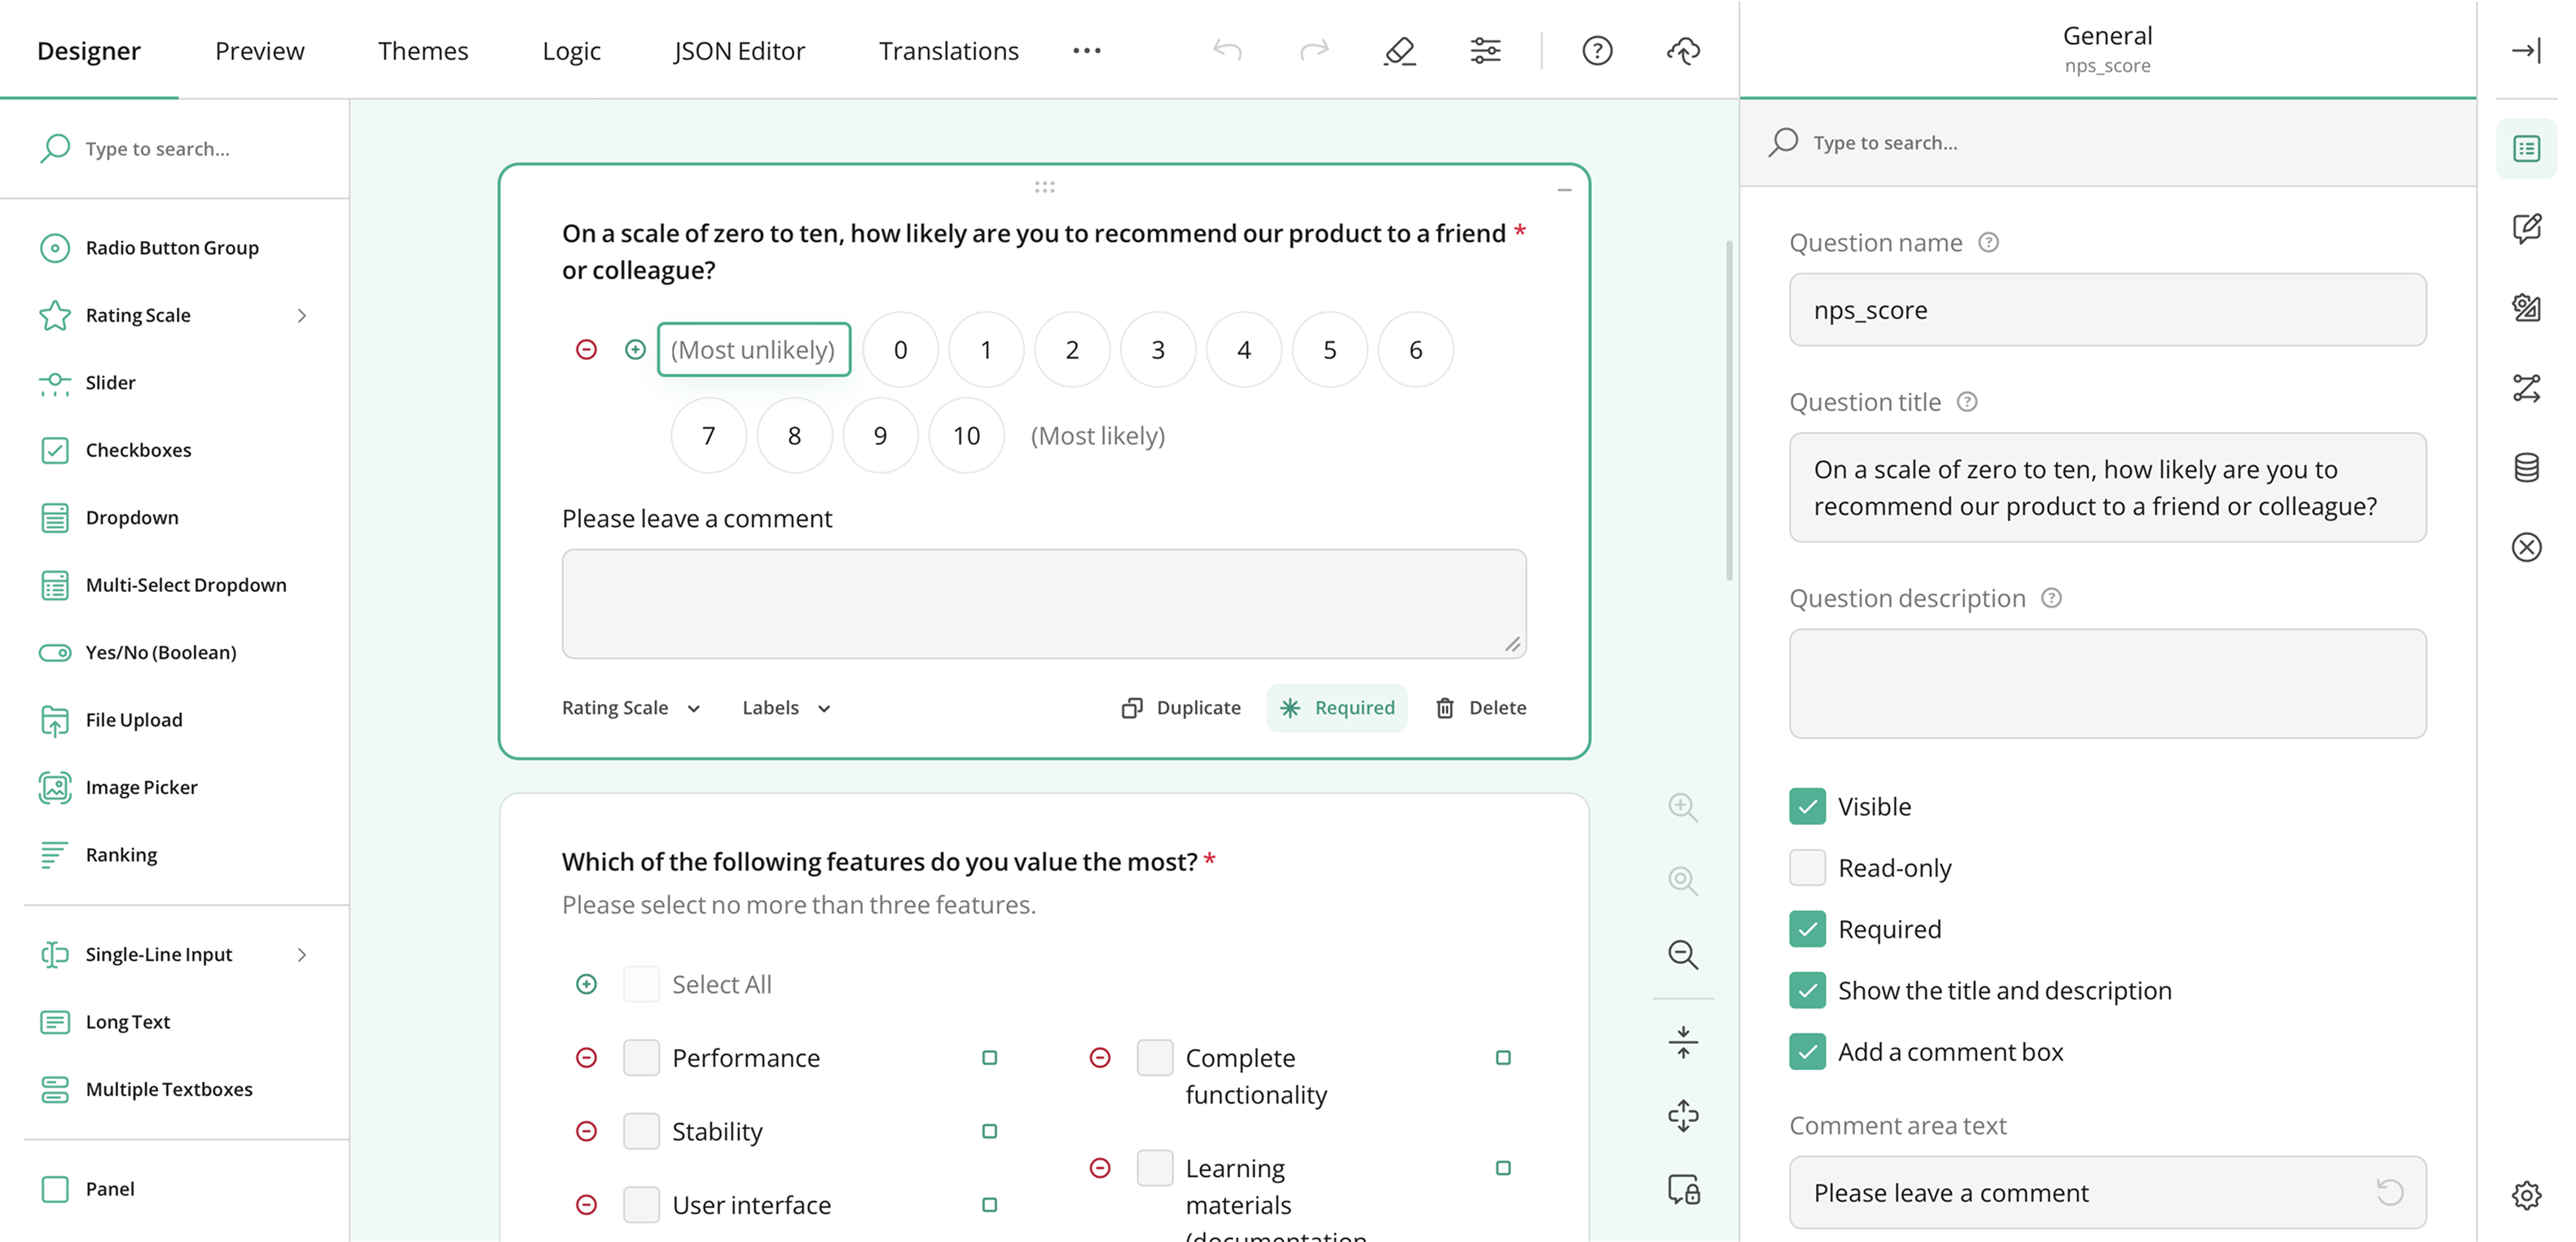
Task: Open the gear settings icon bottom right
Action: click(2526, 1194)
